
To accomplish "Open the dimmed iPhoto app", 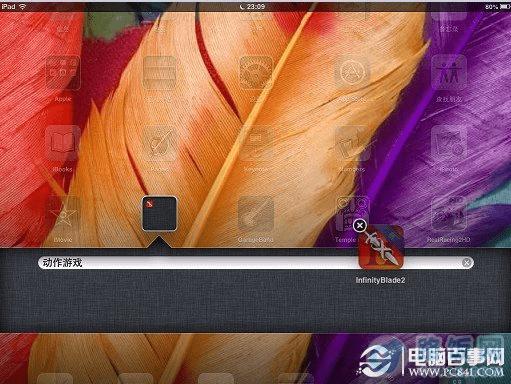I will [x=449, y=143].
